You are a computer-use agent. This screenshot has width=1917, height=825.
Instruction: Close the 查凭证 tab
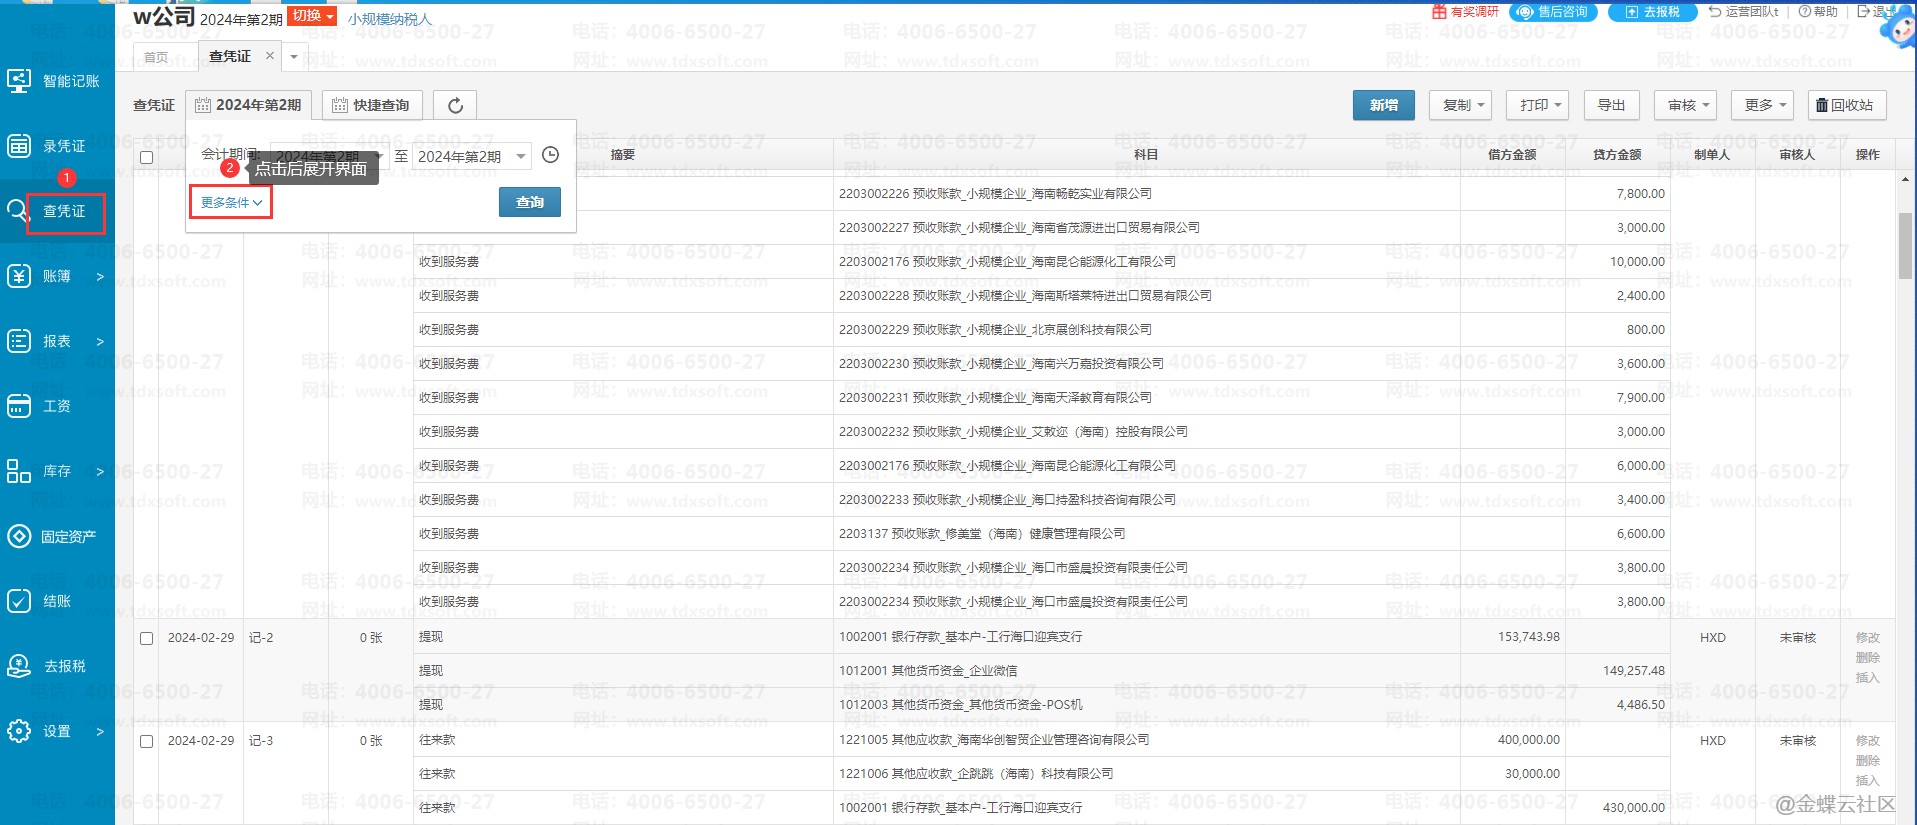269,56
